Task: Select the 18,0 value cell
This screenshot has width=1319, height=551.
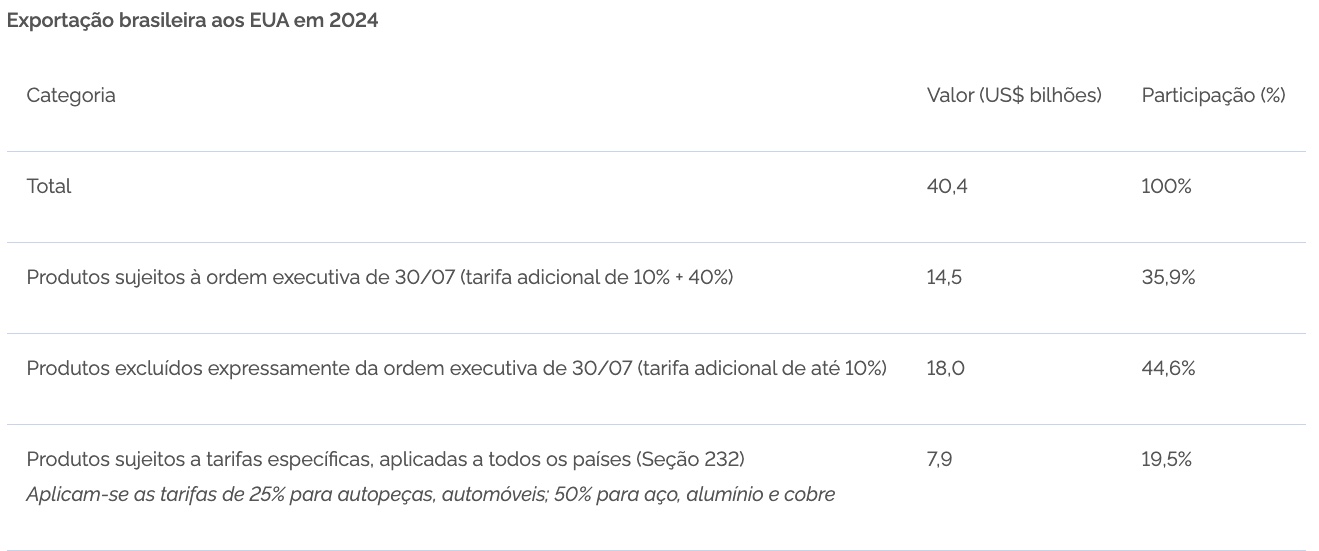Action: pos(946,369)
